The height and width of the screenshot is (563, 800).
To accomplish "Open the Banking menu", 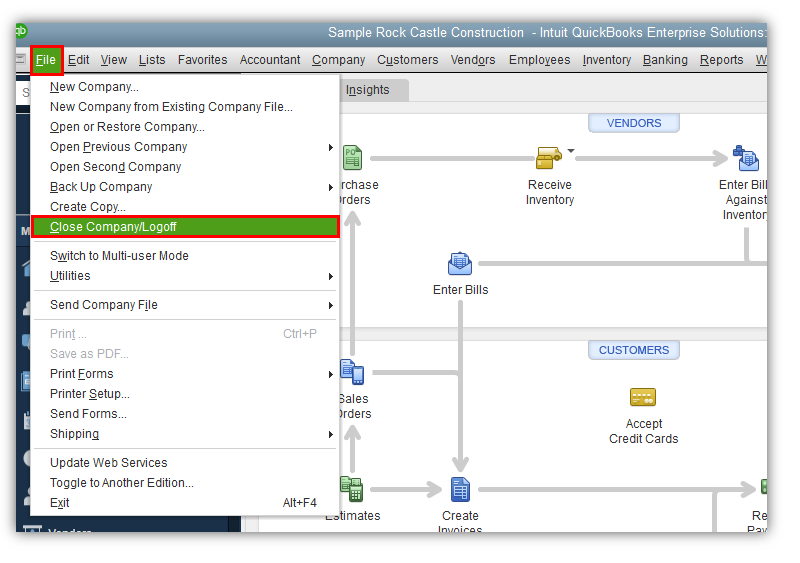I will [x=665, y=60].
